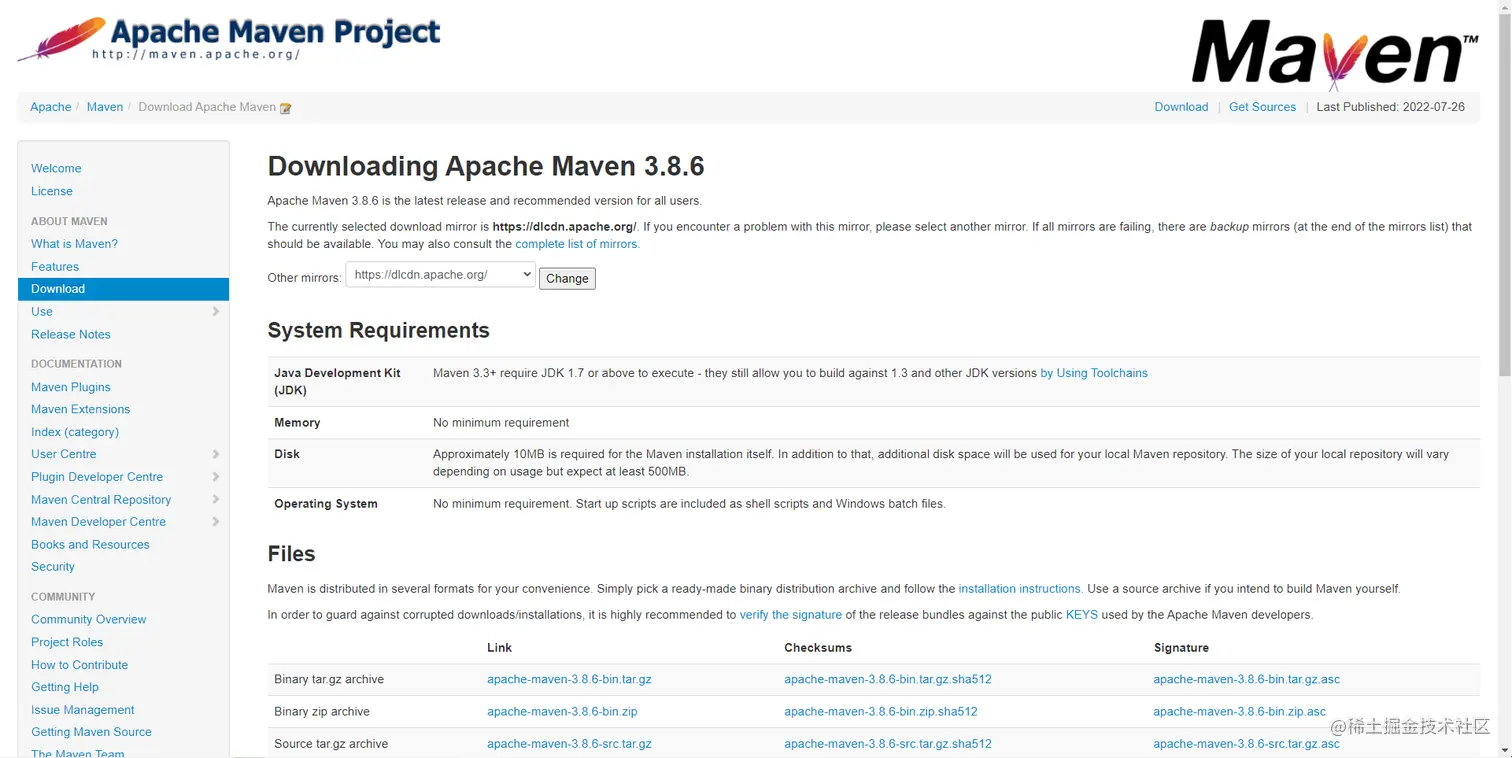
Task: Click the page vertical scrollbar thumb
Action: (1504, 195)
